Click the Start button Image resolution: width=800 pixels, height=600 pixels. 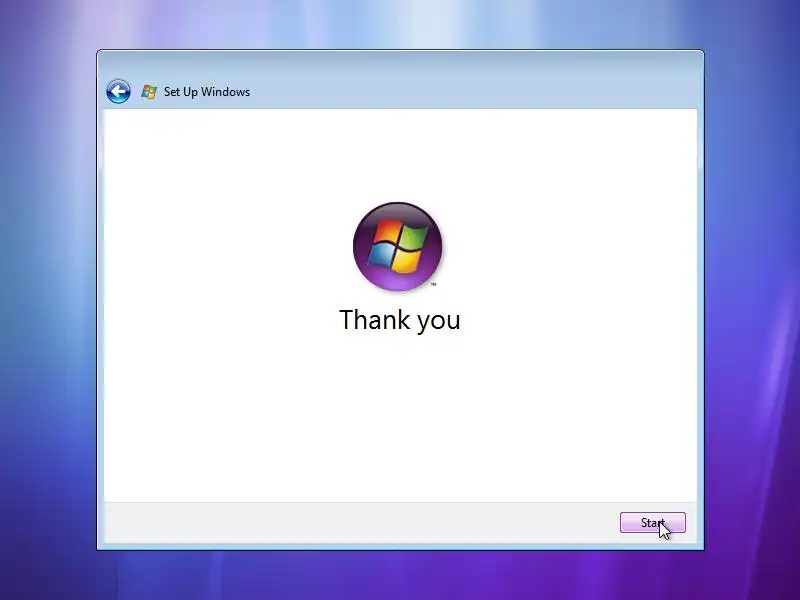pos(653,522)
